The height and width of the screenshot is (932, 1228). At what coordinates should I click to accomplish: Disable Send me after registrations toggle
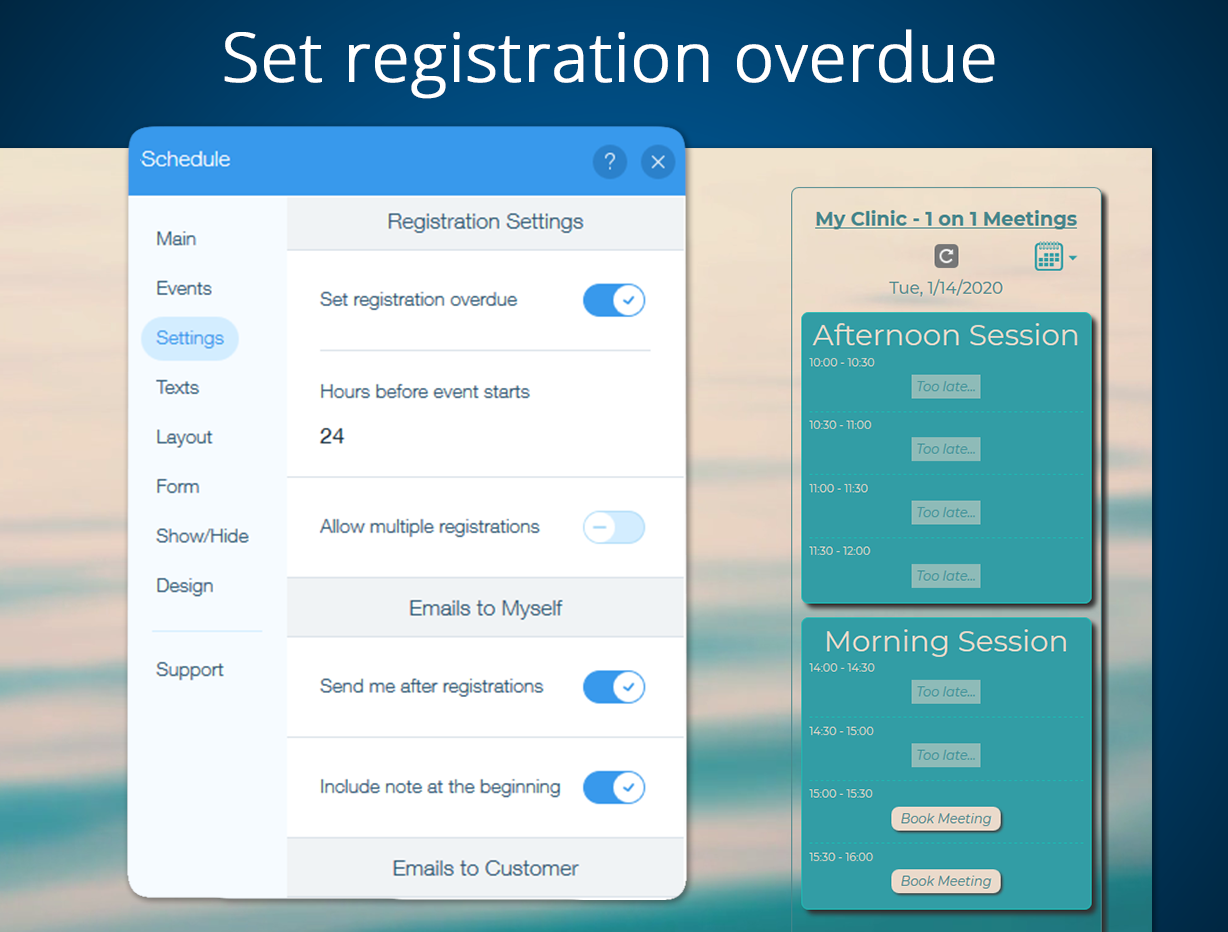point(614,687)
